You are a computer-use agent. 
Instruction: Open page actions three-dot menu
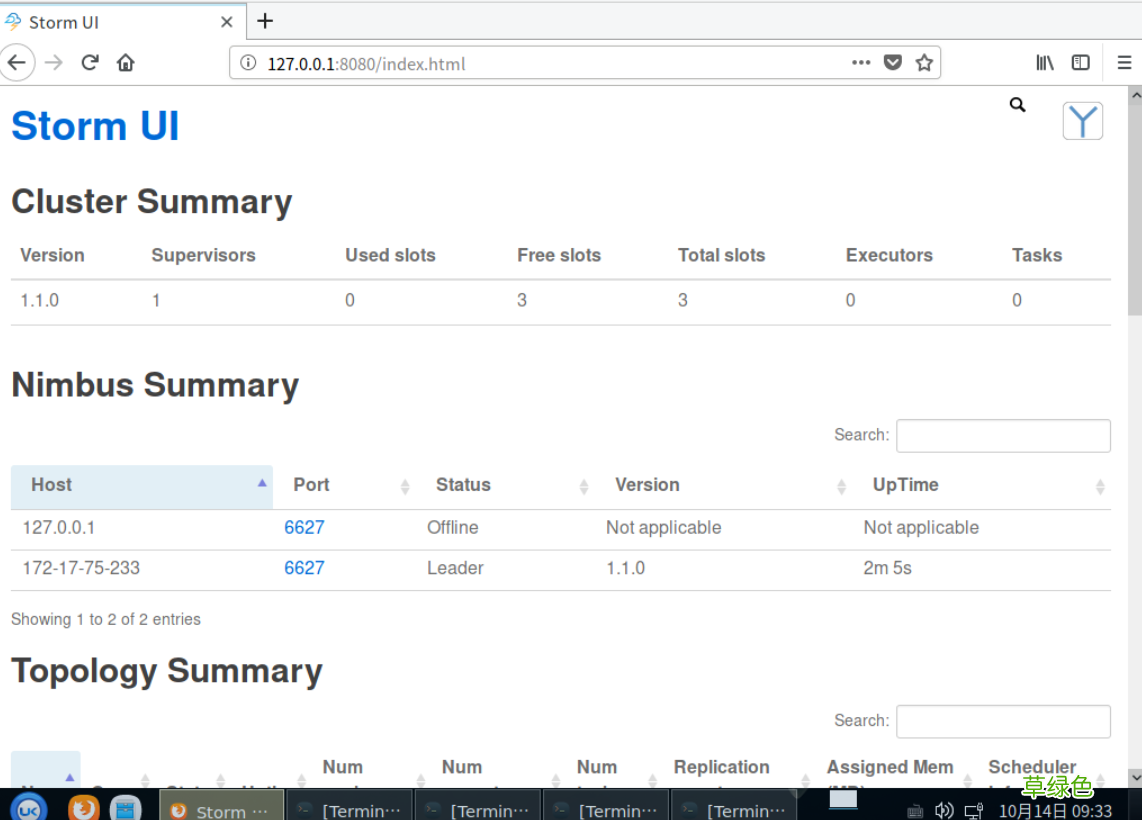pyautogui.click(x=861, y=63)
